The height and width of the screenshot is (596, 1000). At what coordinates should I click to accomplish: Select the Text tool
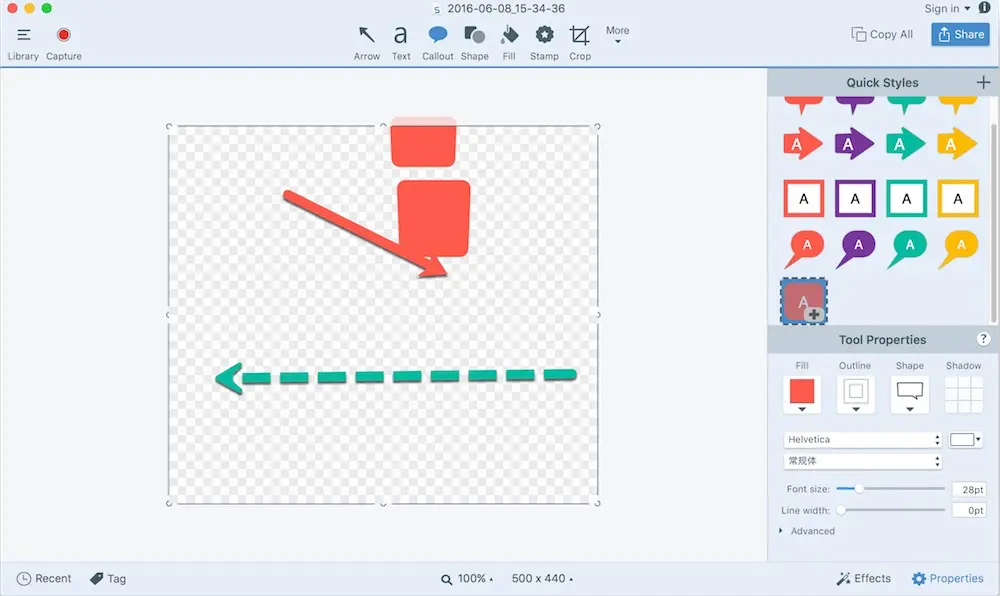(x=401, y=43)
